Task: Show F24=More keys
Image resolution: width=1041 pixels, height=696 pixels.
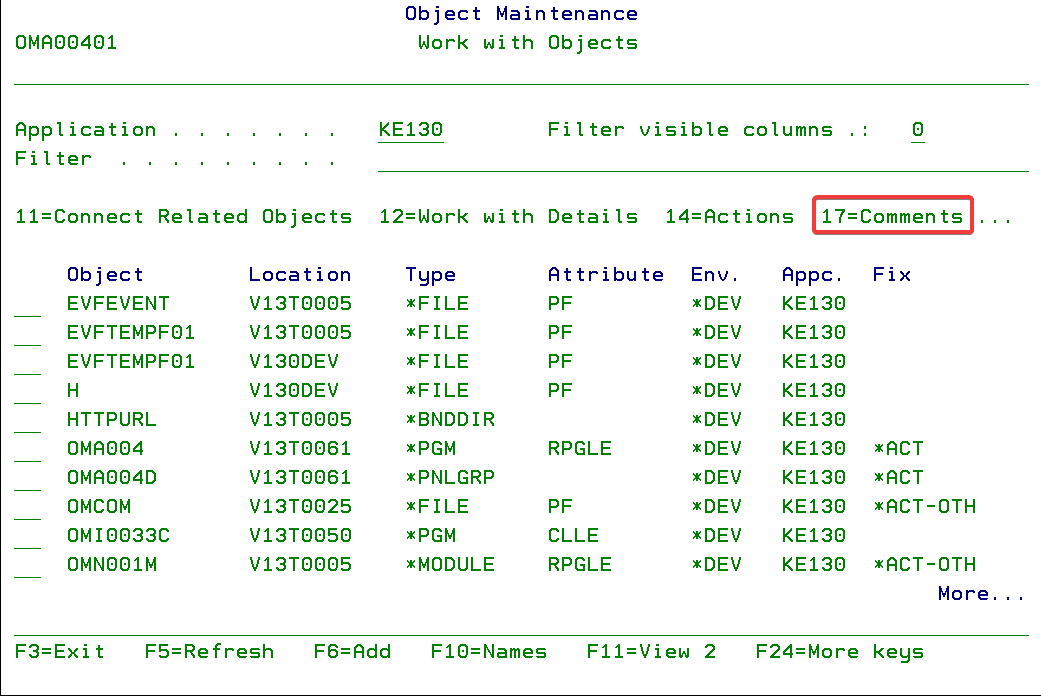Action: point(839,652)
